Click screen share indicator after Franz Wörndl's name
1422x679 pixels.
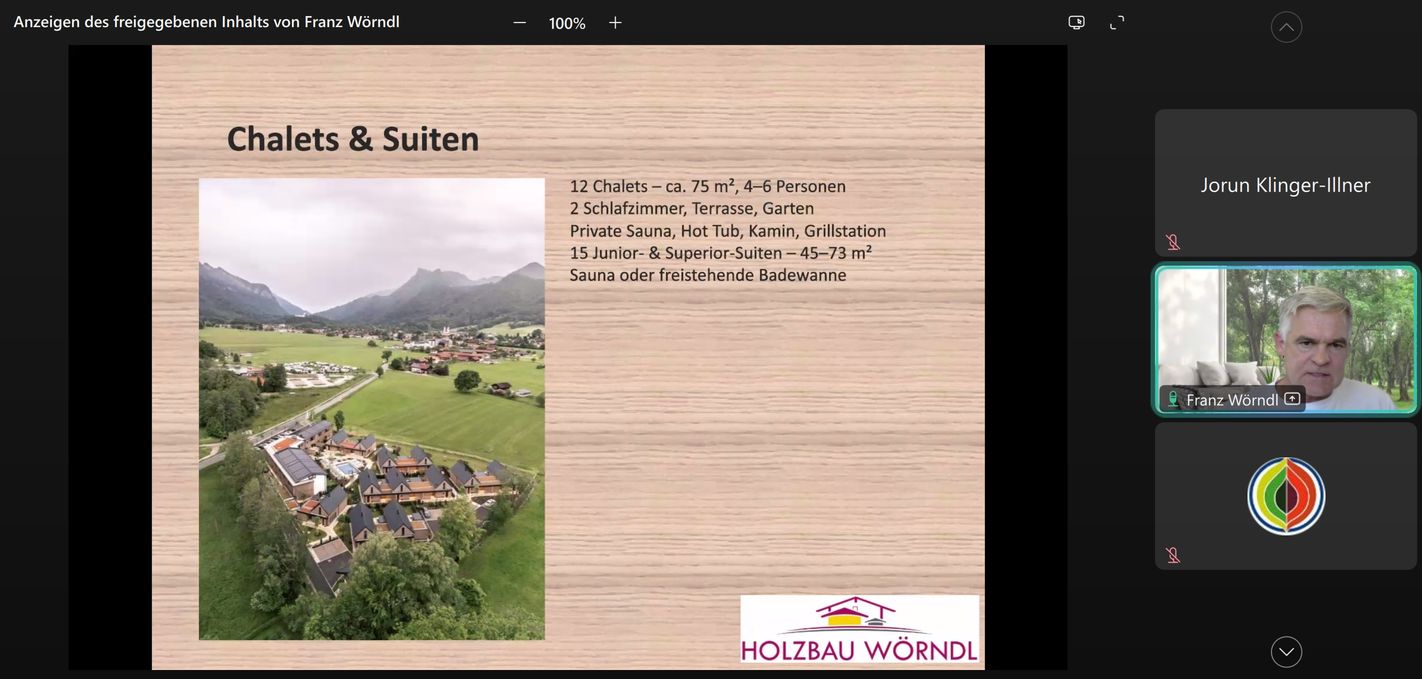pyautogui.click(x=1292, y=399)
